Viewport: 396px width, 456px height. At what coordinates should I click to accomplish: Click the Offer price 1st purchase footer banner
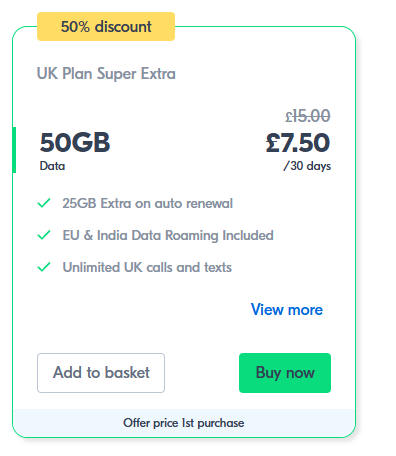(184, 423)
